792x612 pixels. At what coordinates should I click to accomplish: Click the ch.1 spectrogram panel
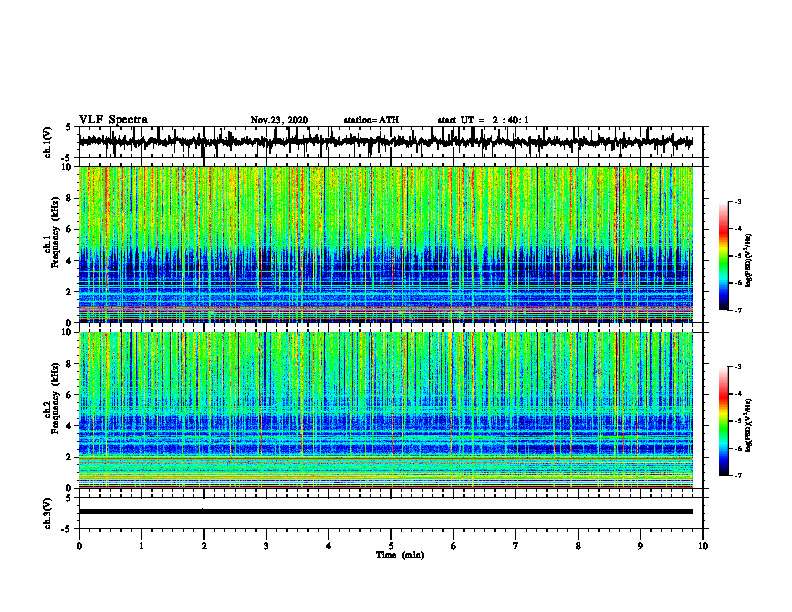pos(386,244)
